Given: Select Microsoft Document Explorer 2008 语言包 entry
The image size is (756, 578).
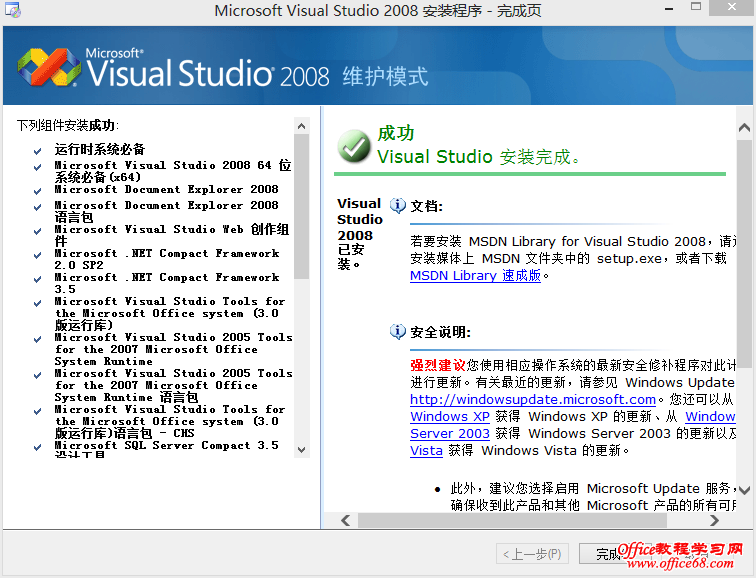Looking at the screenshot, I should pyautogui.click(x=166, y=211).
